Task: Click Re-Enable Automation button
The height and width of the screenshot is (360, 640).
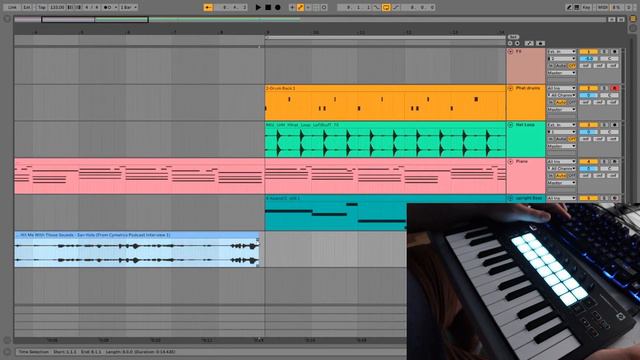Action: [x=308, y=7]
